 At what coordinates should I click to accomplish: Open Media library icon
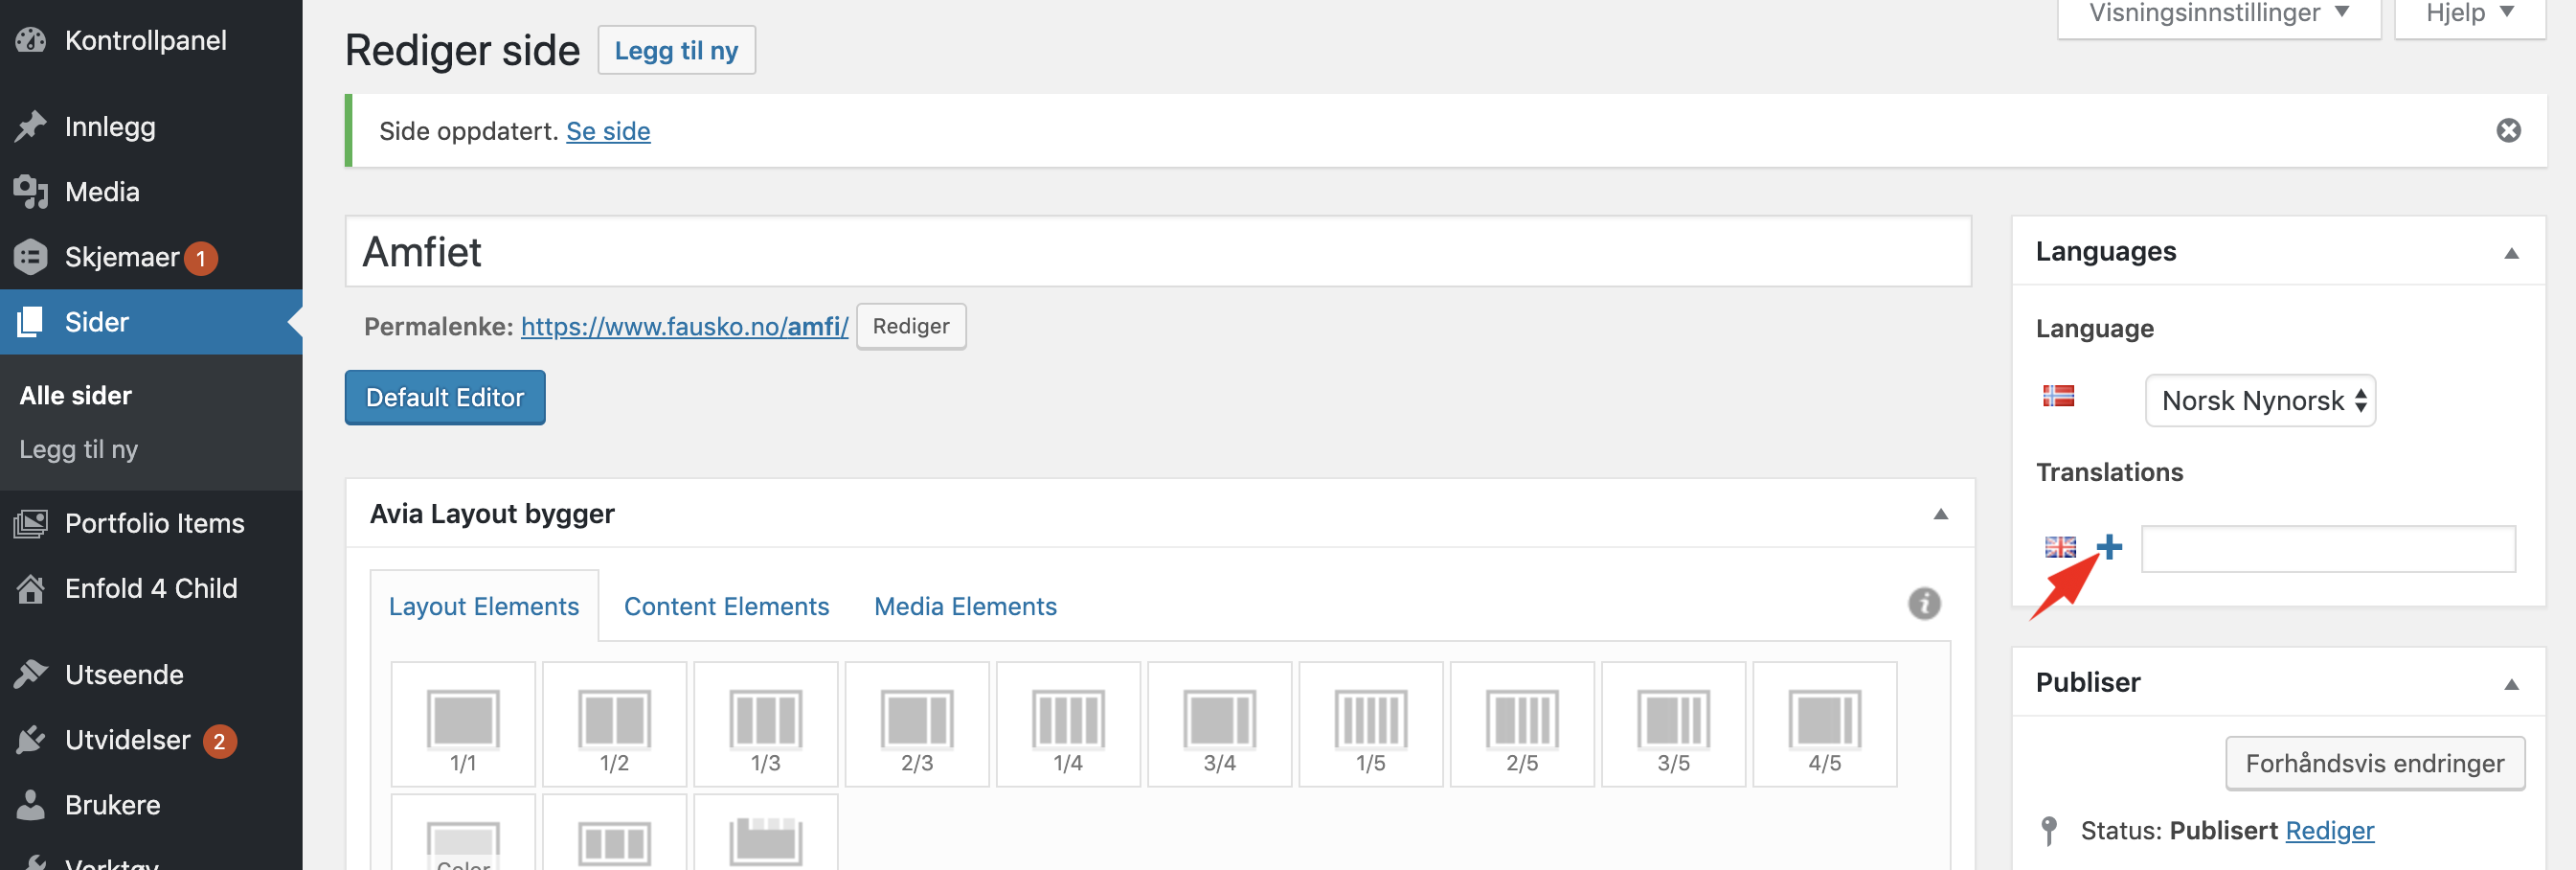[31, 191]
